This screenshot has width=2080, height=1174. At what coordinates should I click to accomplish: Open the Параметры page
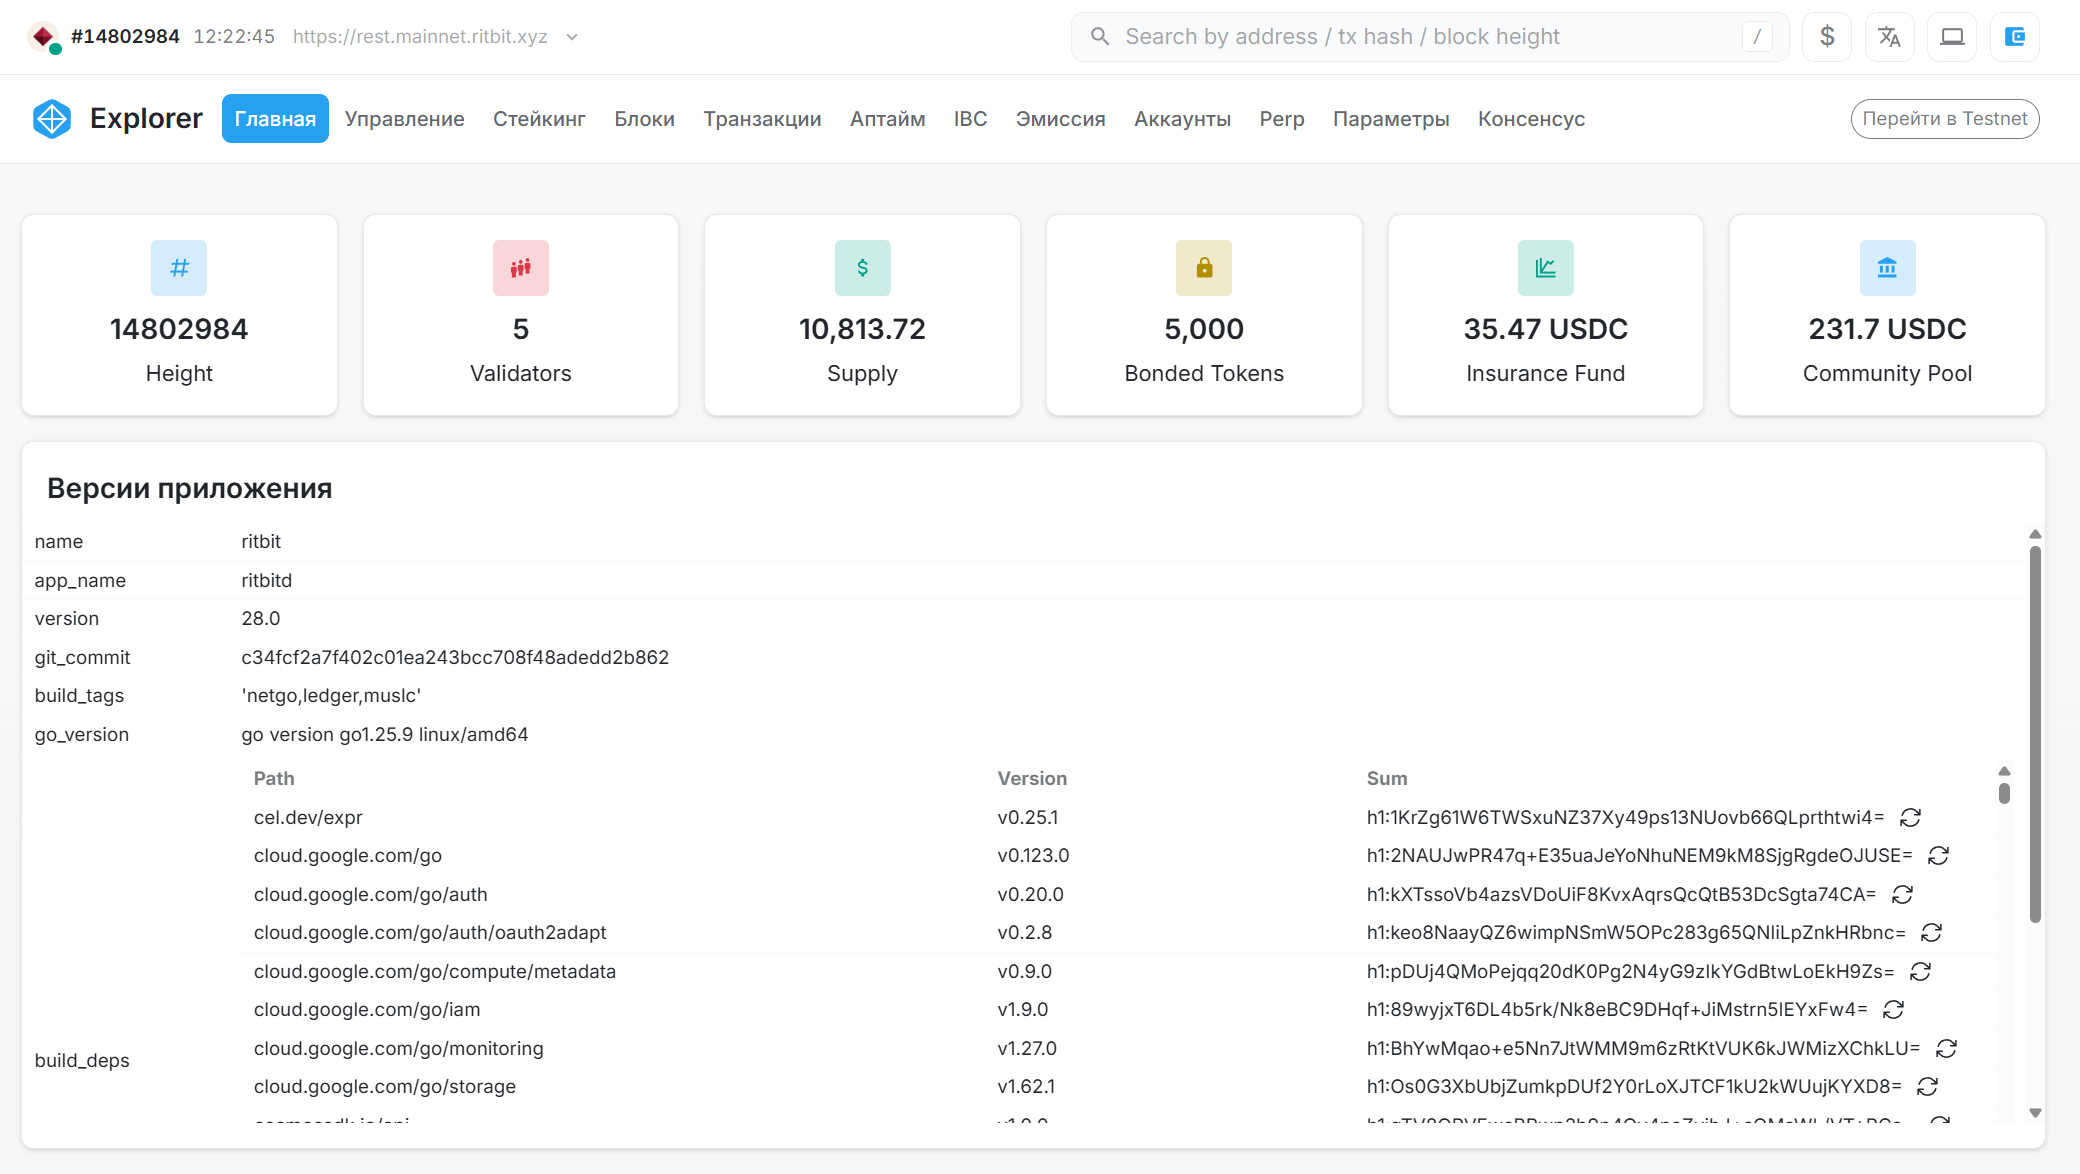pos(1391,119)
